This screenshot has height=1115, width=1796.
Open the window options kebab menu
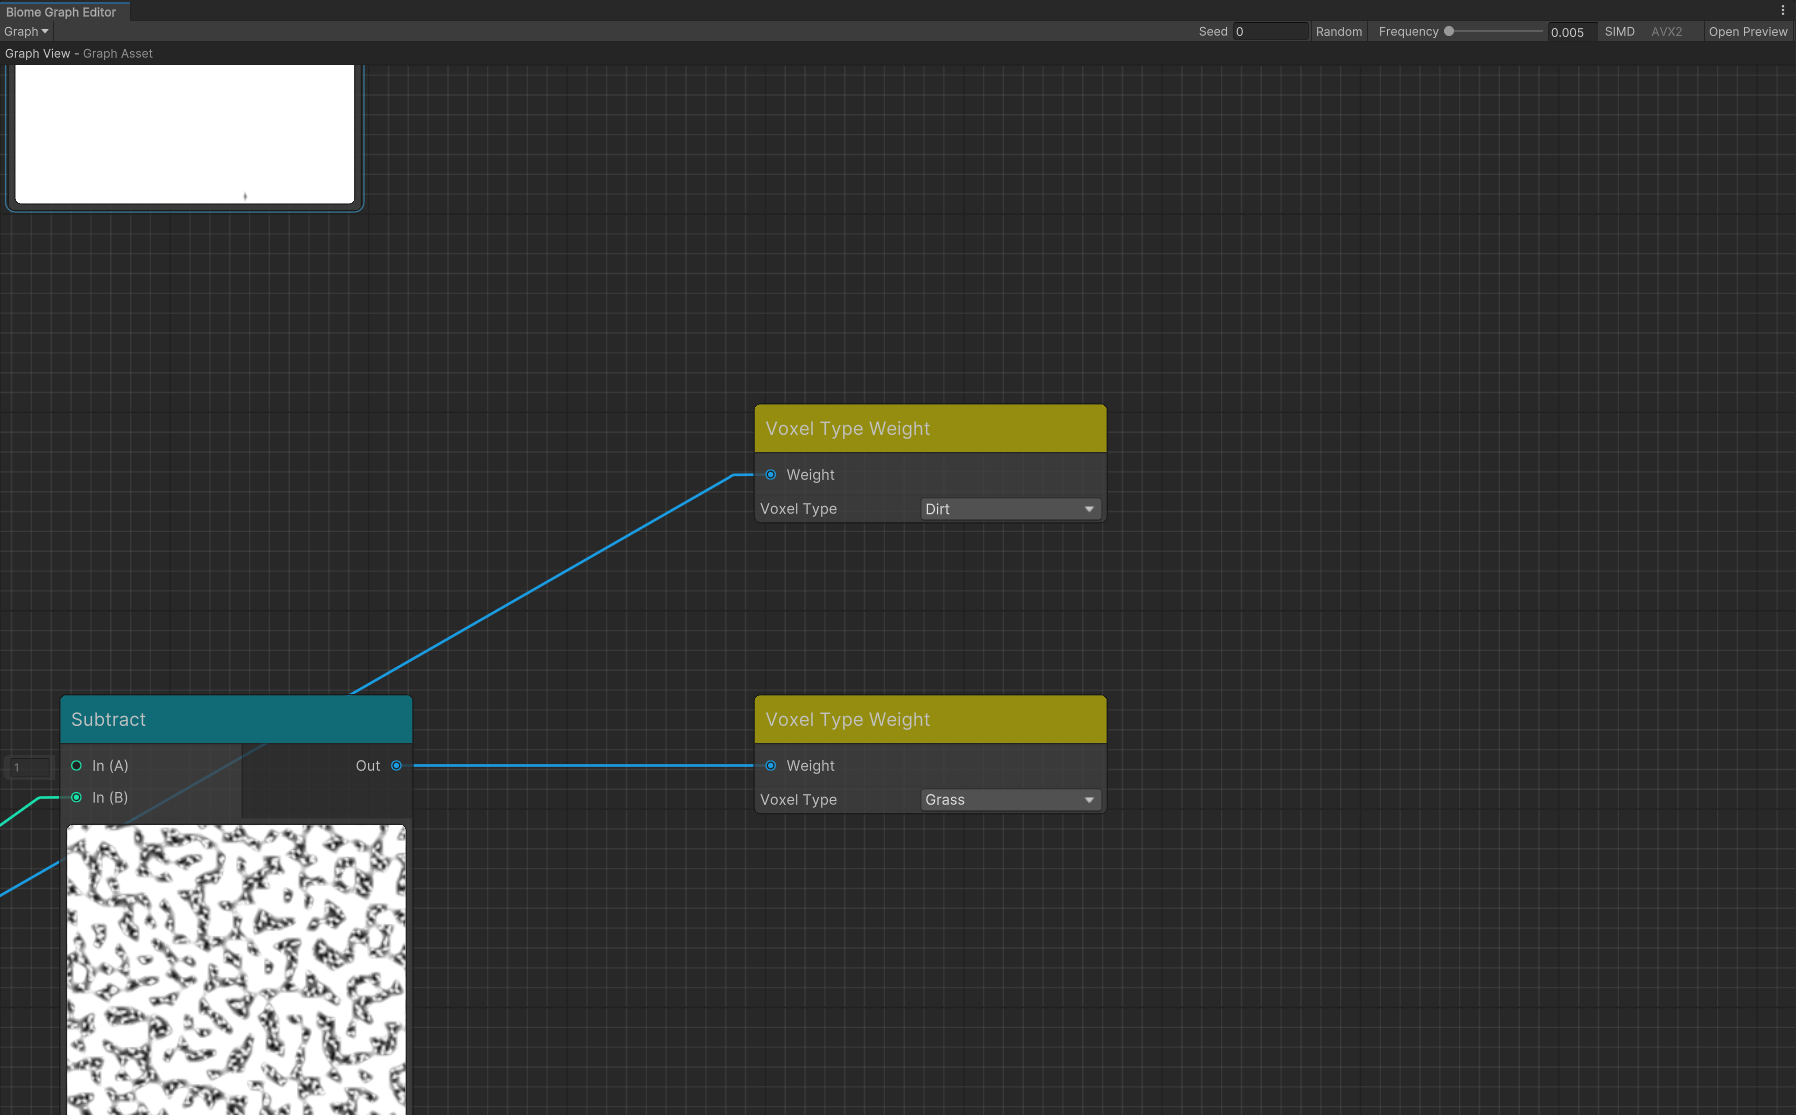(x=1782, y=11)
